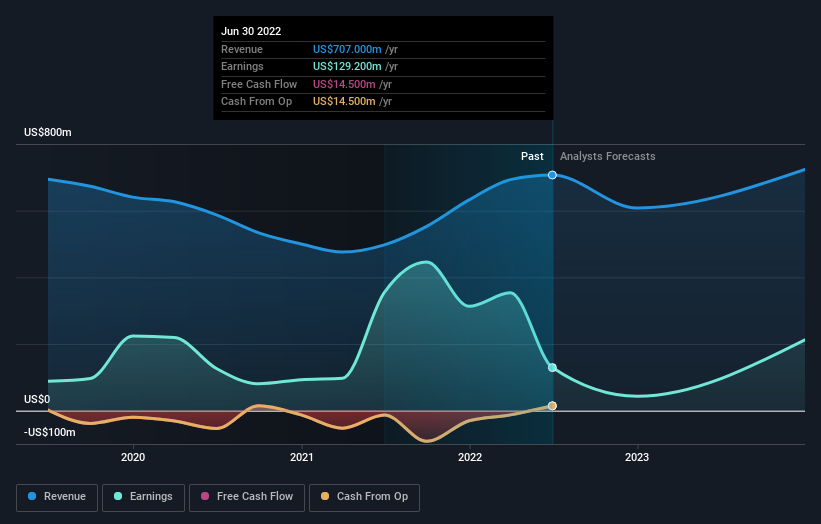Click the Analysts Forecasts label
Viewport: 821px width, 524px height.
coord(607,156)
